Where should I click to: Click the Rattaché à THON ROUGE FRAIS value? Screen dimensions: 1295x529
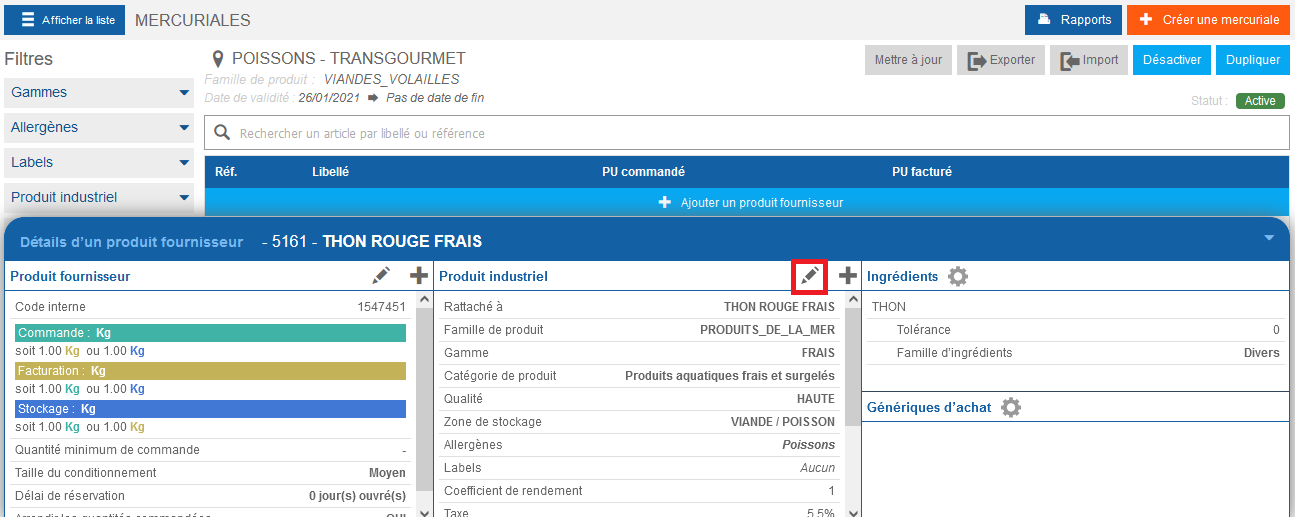pos(779,307)
